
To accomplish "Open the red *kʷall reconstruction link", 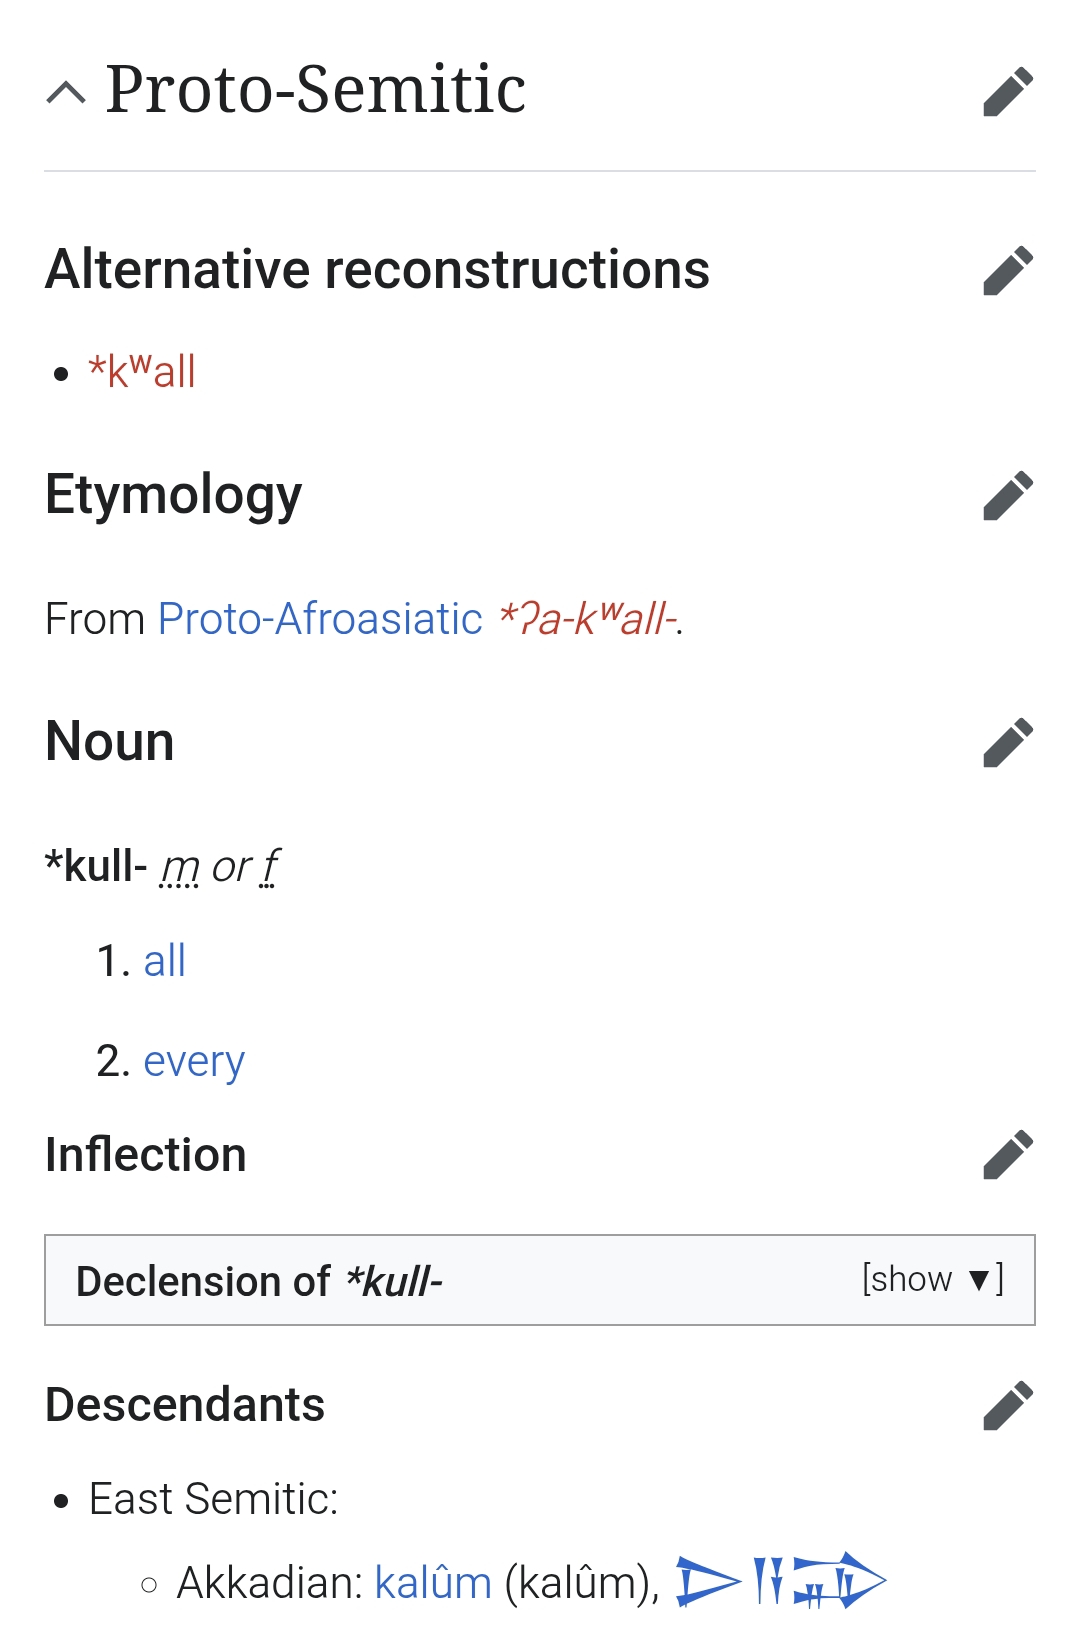I will 142,372.
